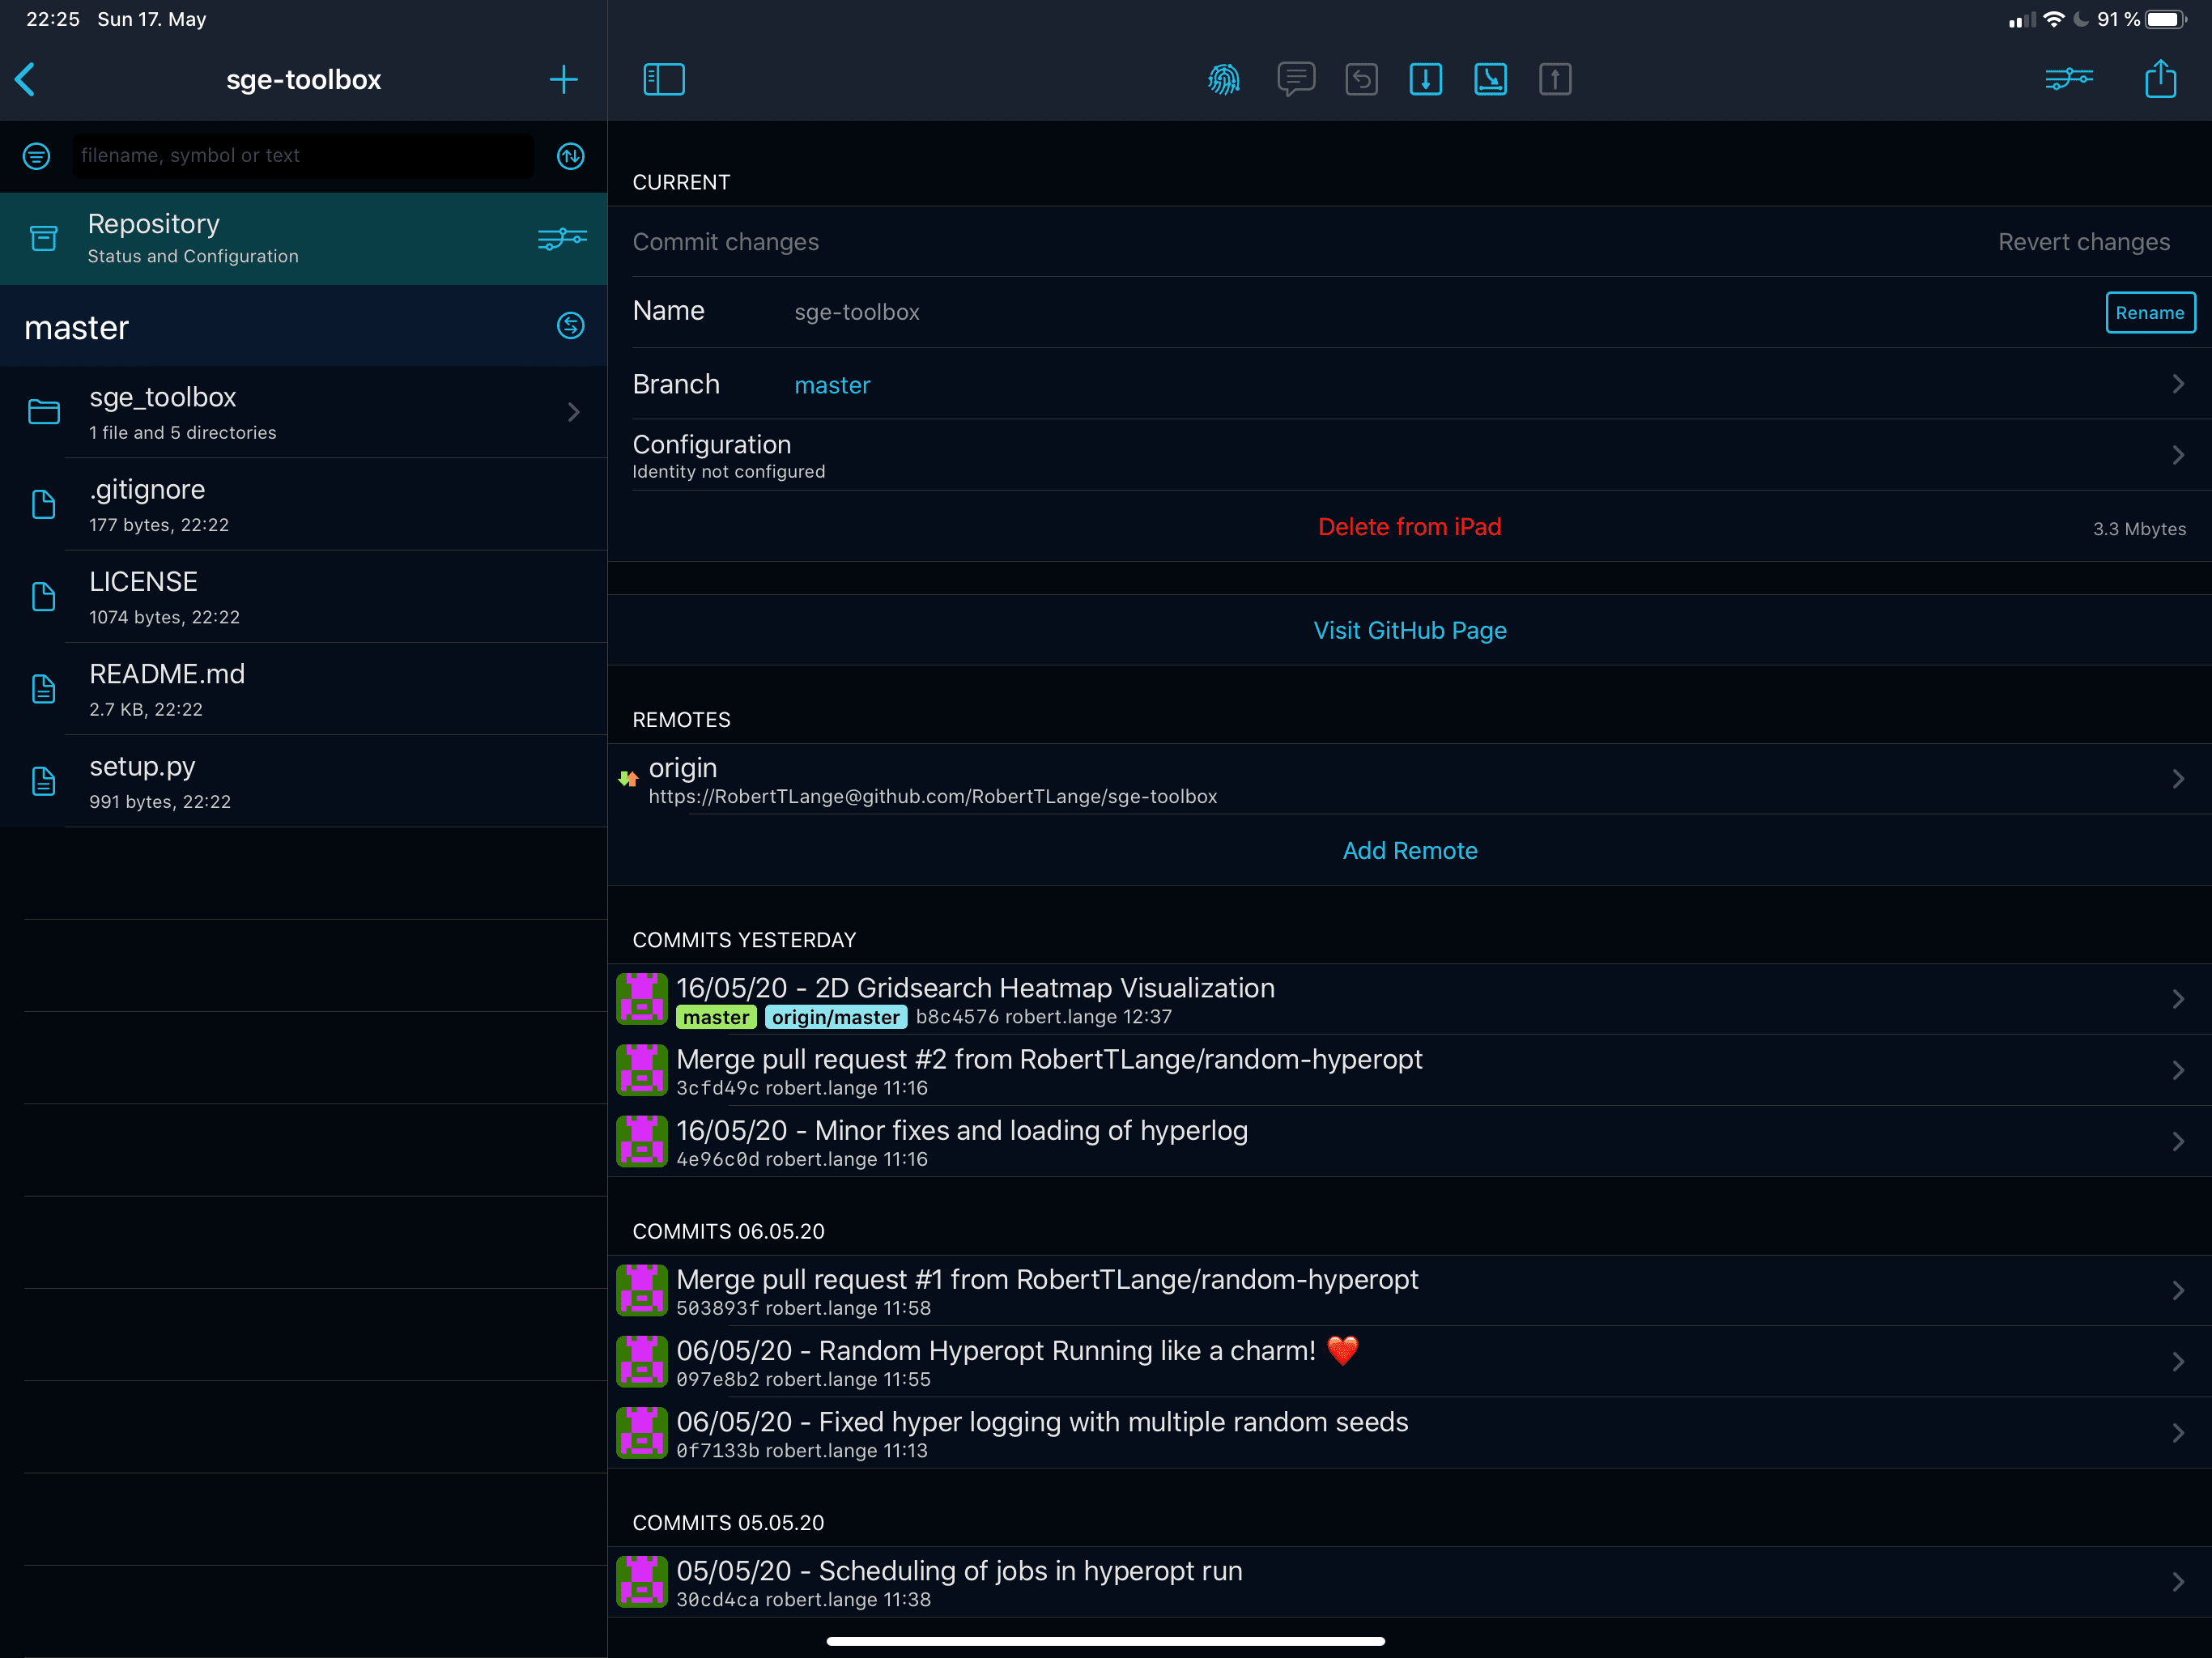
Task: Tap the Wi-Fi icon in status bar
Action: 2054,19
